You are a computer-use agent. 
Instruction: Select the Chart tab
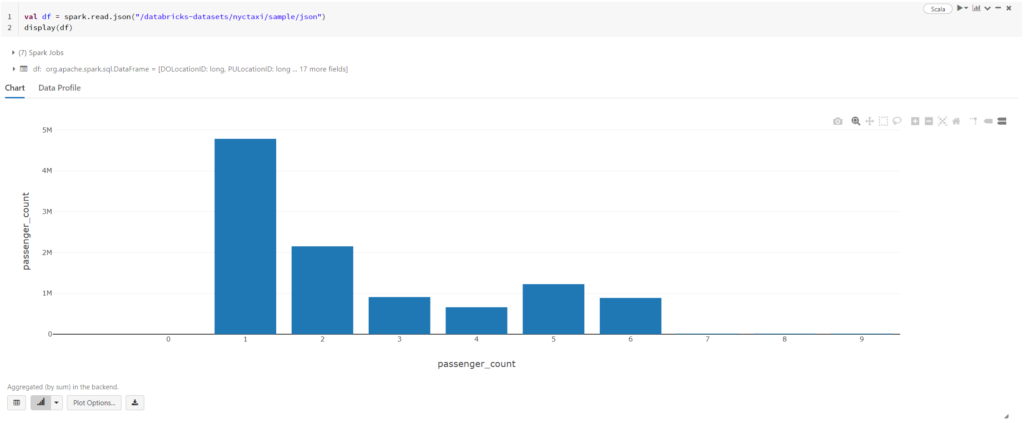click(x=15, y=88)
